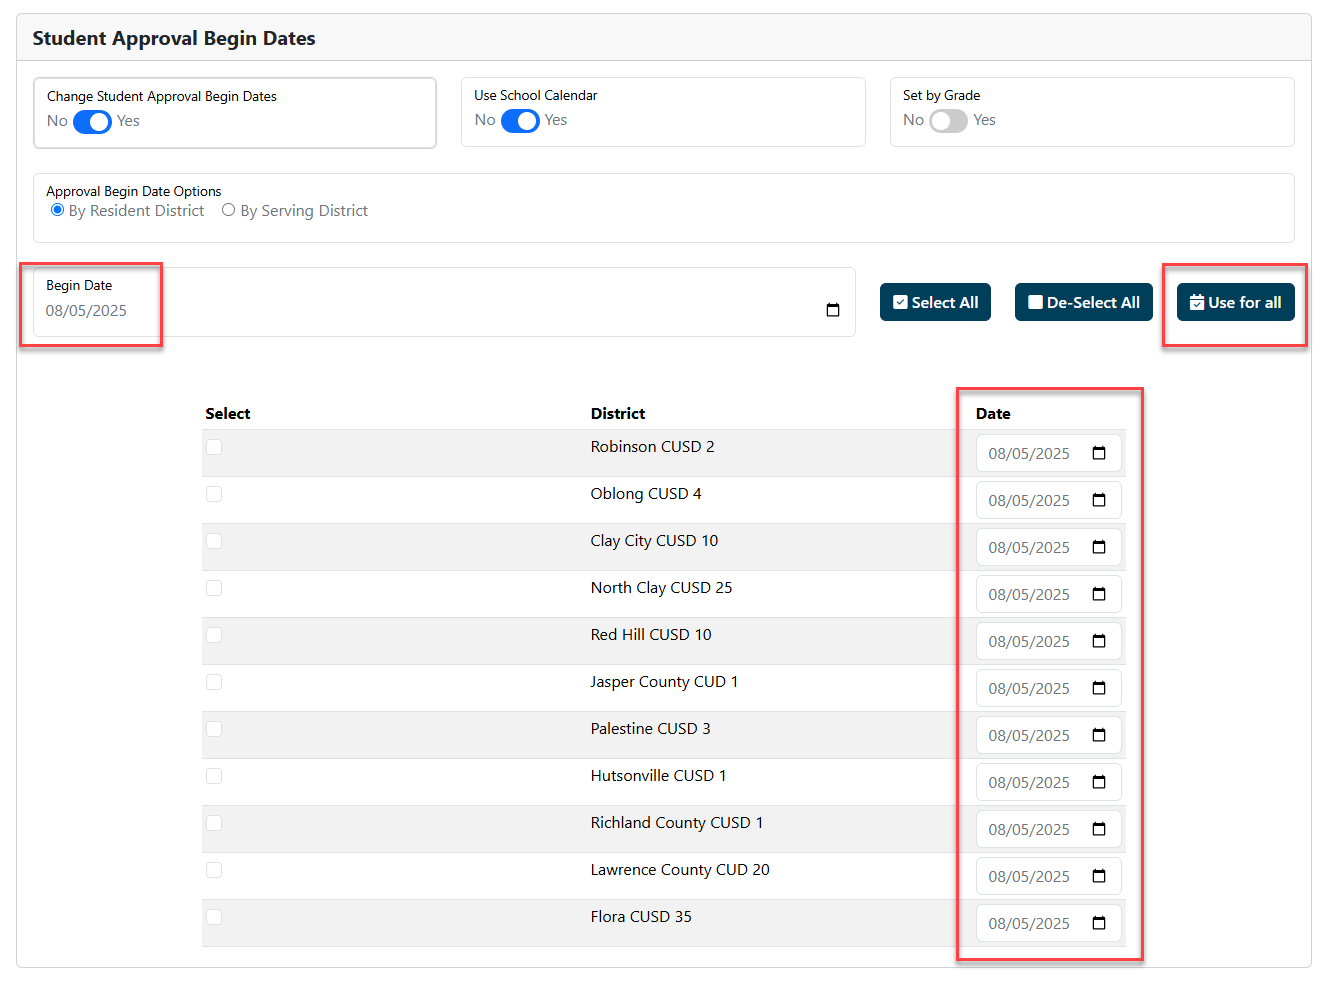Check the Jasper County CUD 1 checkbox
The height and width of the screenshot is (990, 1328).
(x=214, y=682)
